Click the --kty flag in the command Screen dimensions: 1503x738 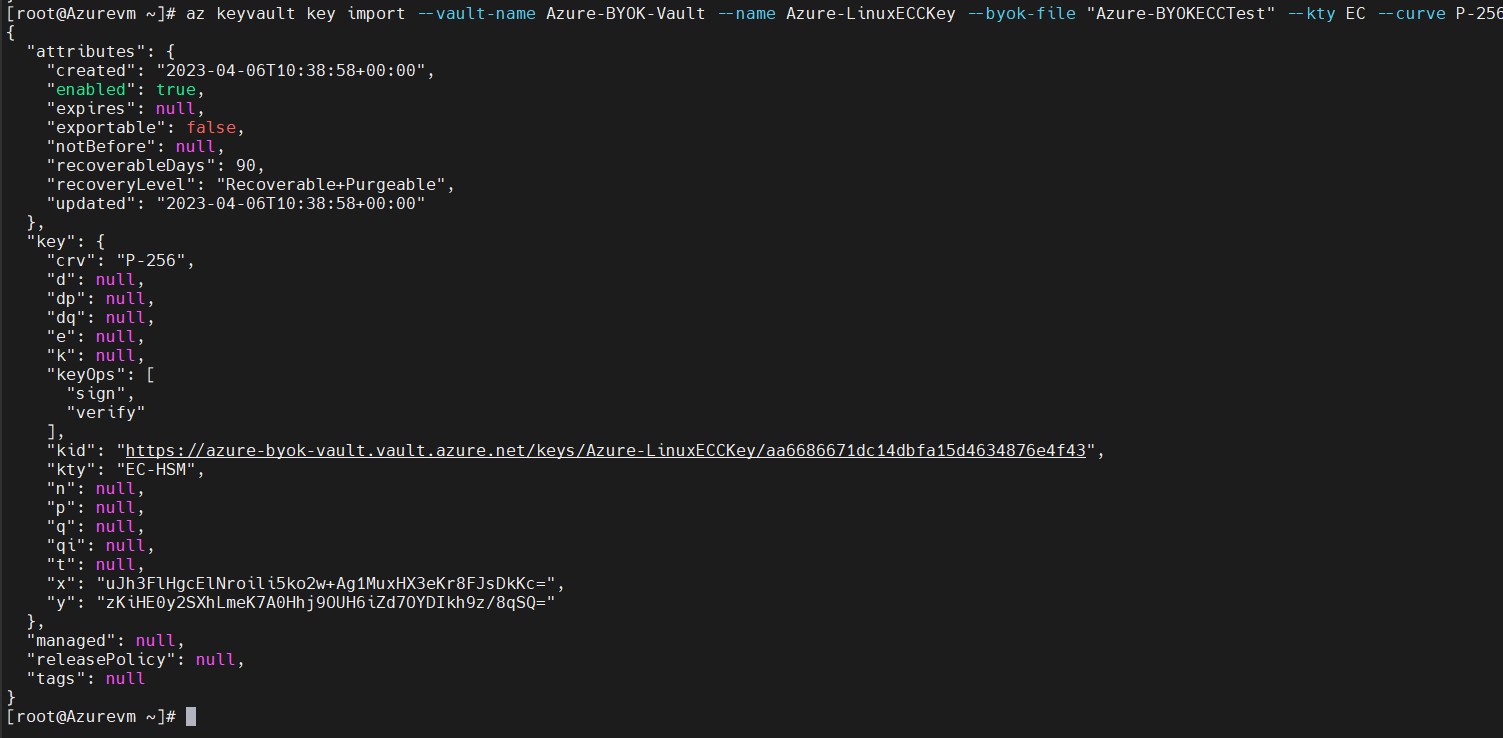coord(1311,14)
